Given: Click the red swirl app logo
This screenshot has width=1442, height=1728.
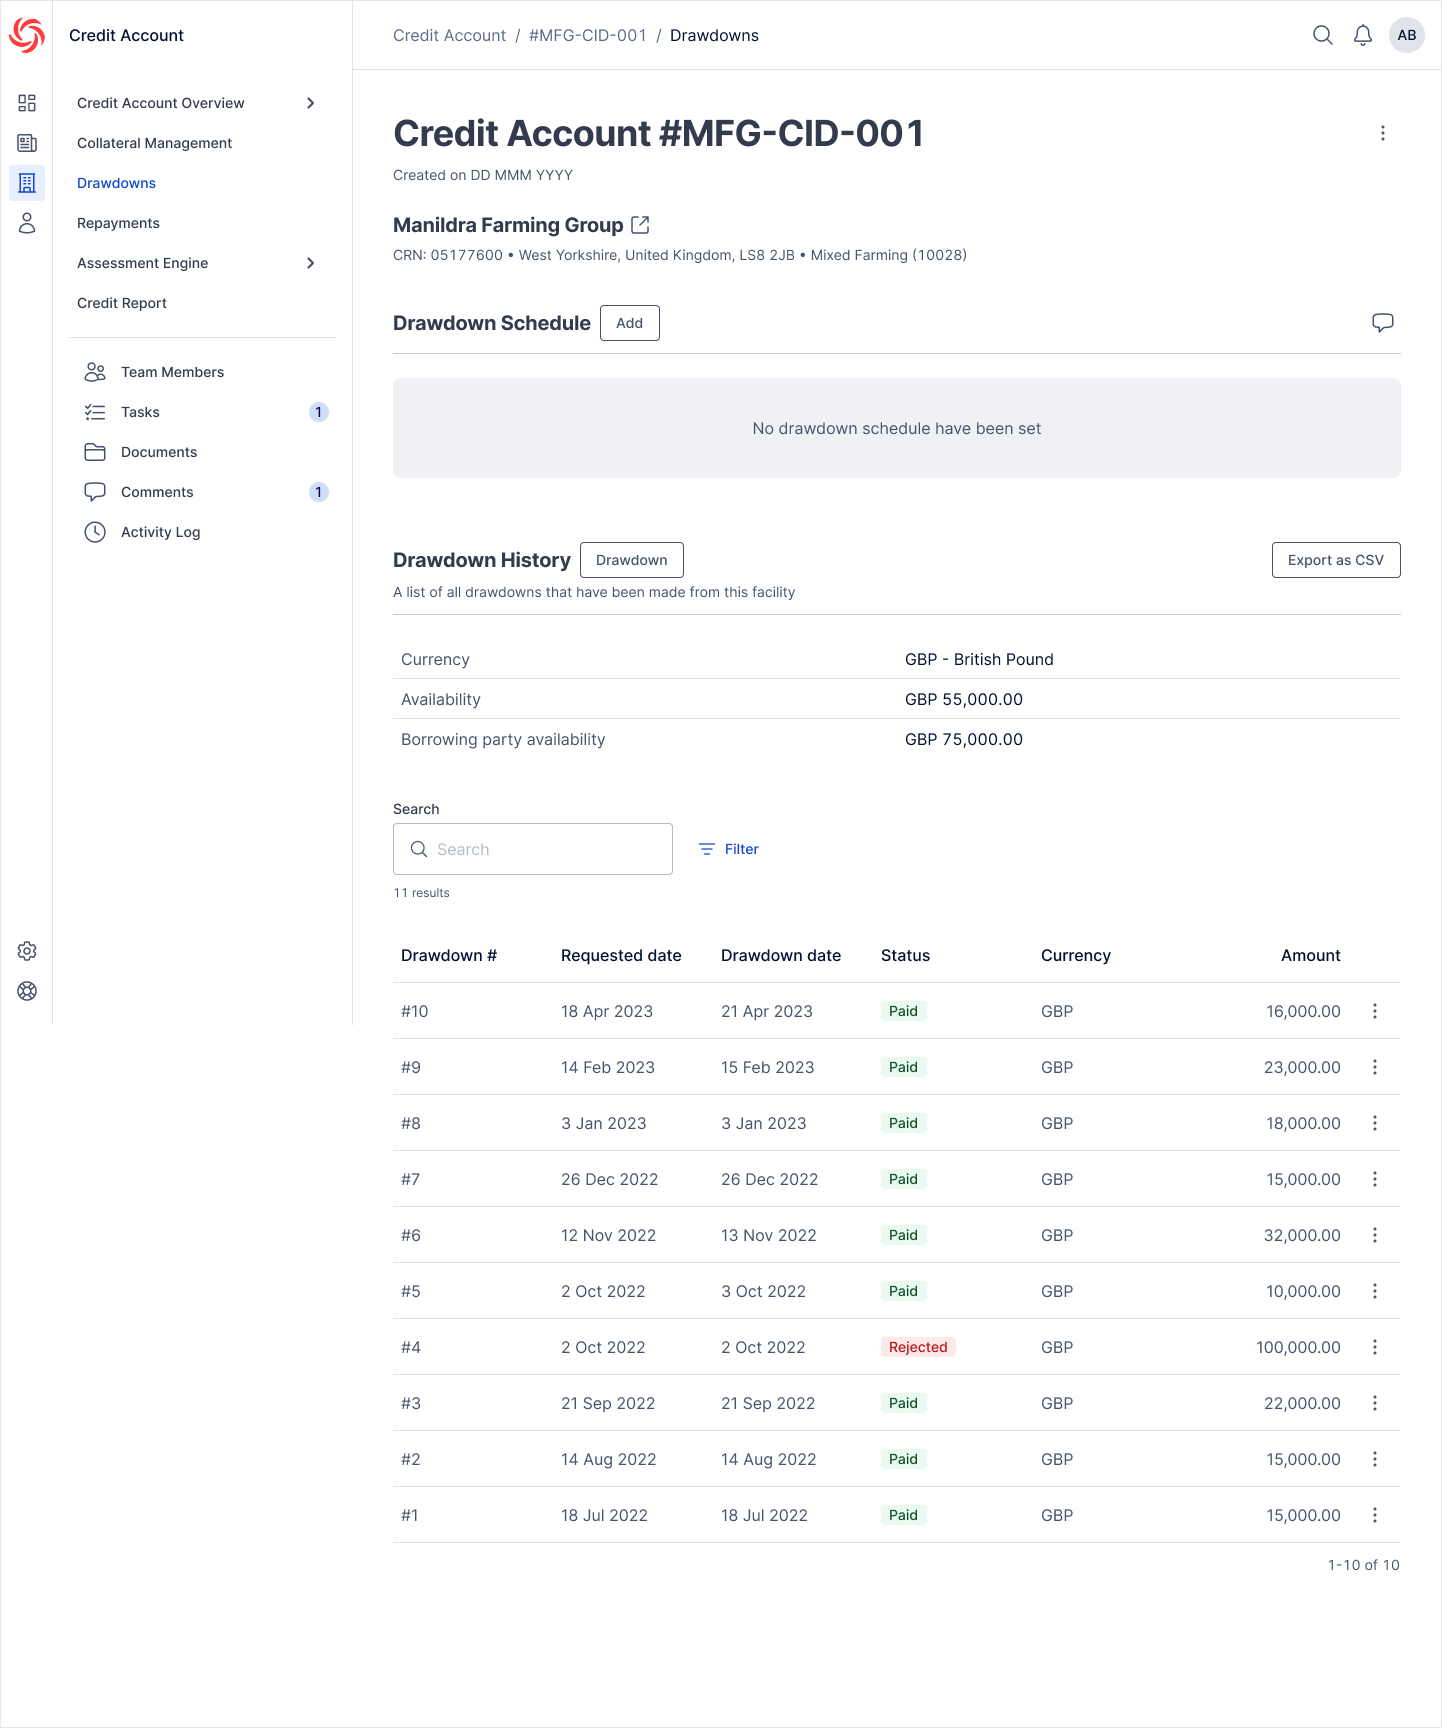Looking at the screenshot, I should point(27,35).
